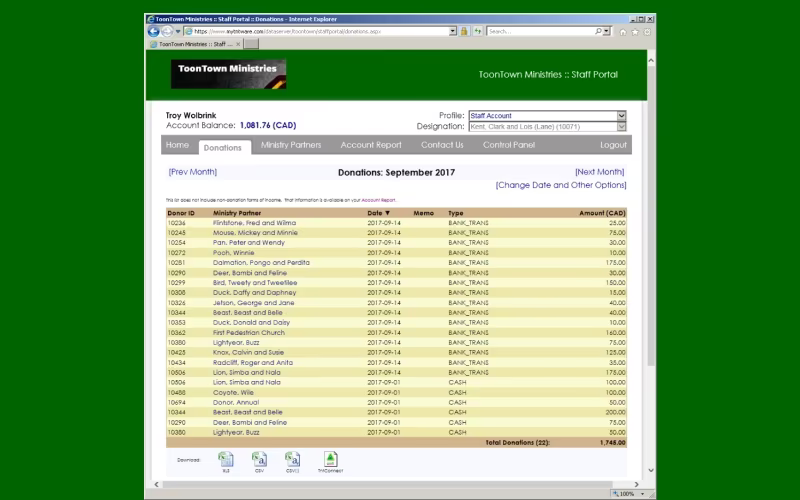Click Duck, Daffy and Daphney entry

click(x=254, y=293)
